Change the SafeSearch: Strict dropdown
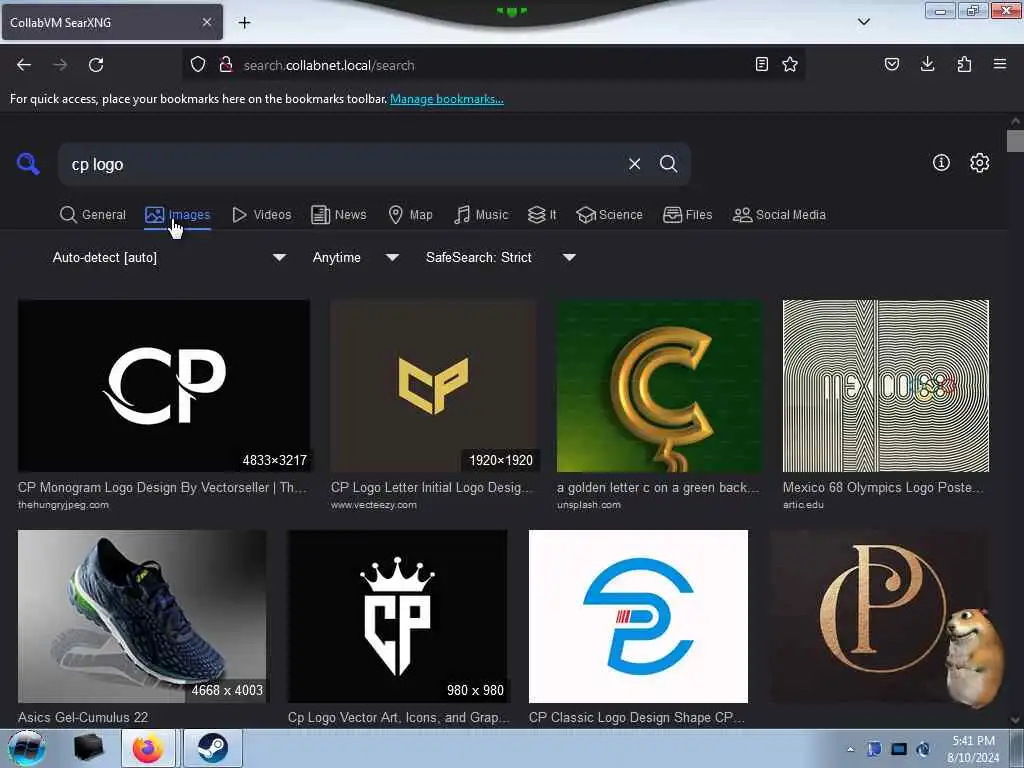Image resolution: width=1024 pixels, height=768 pixels. 500,257
